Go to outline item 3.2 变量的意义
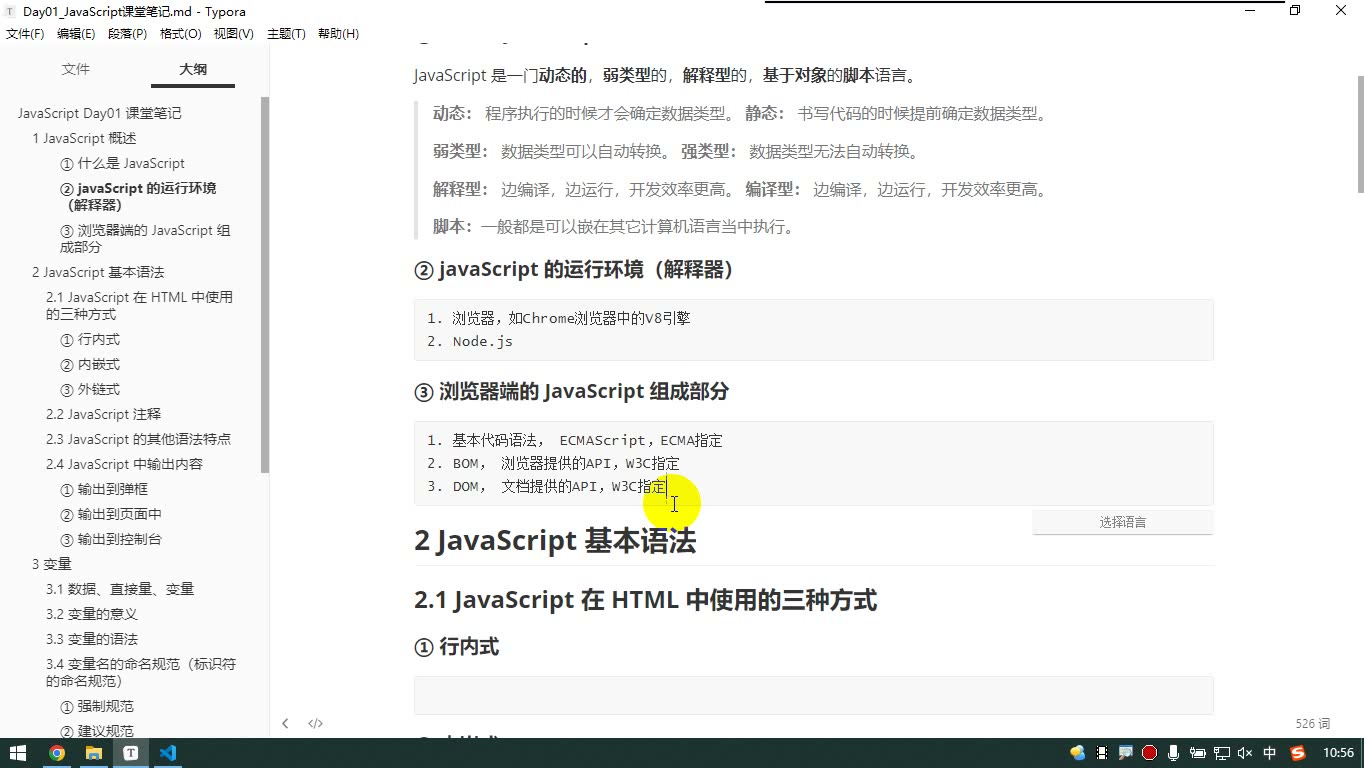This screenshot has width=1364, height=768. tap(92, 614)
